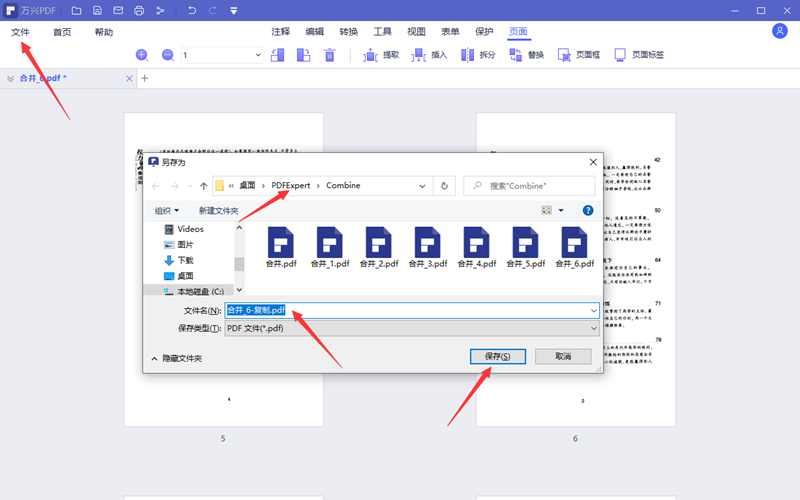Screen dimensions: 800x500
Task: Open the help icon in save dialog
Action: 588,211
